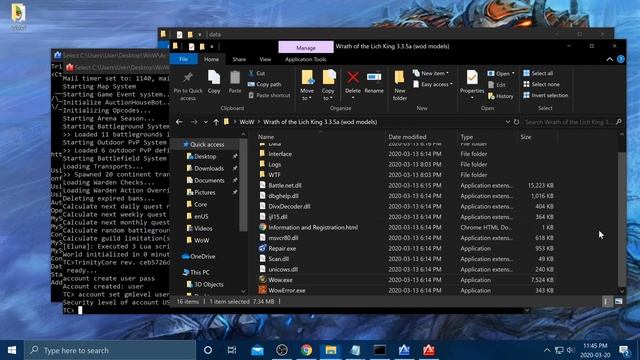The width and height of the screenshot is (640, 360).
Task: Click the History command
Action: [x=500, y=96]
